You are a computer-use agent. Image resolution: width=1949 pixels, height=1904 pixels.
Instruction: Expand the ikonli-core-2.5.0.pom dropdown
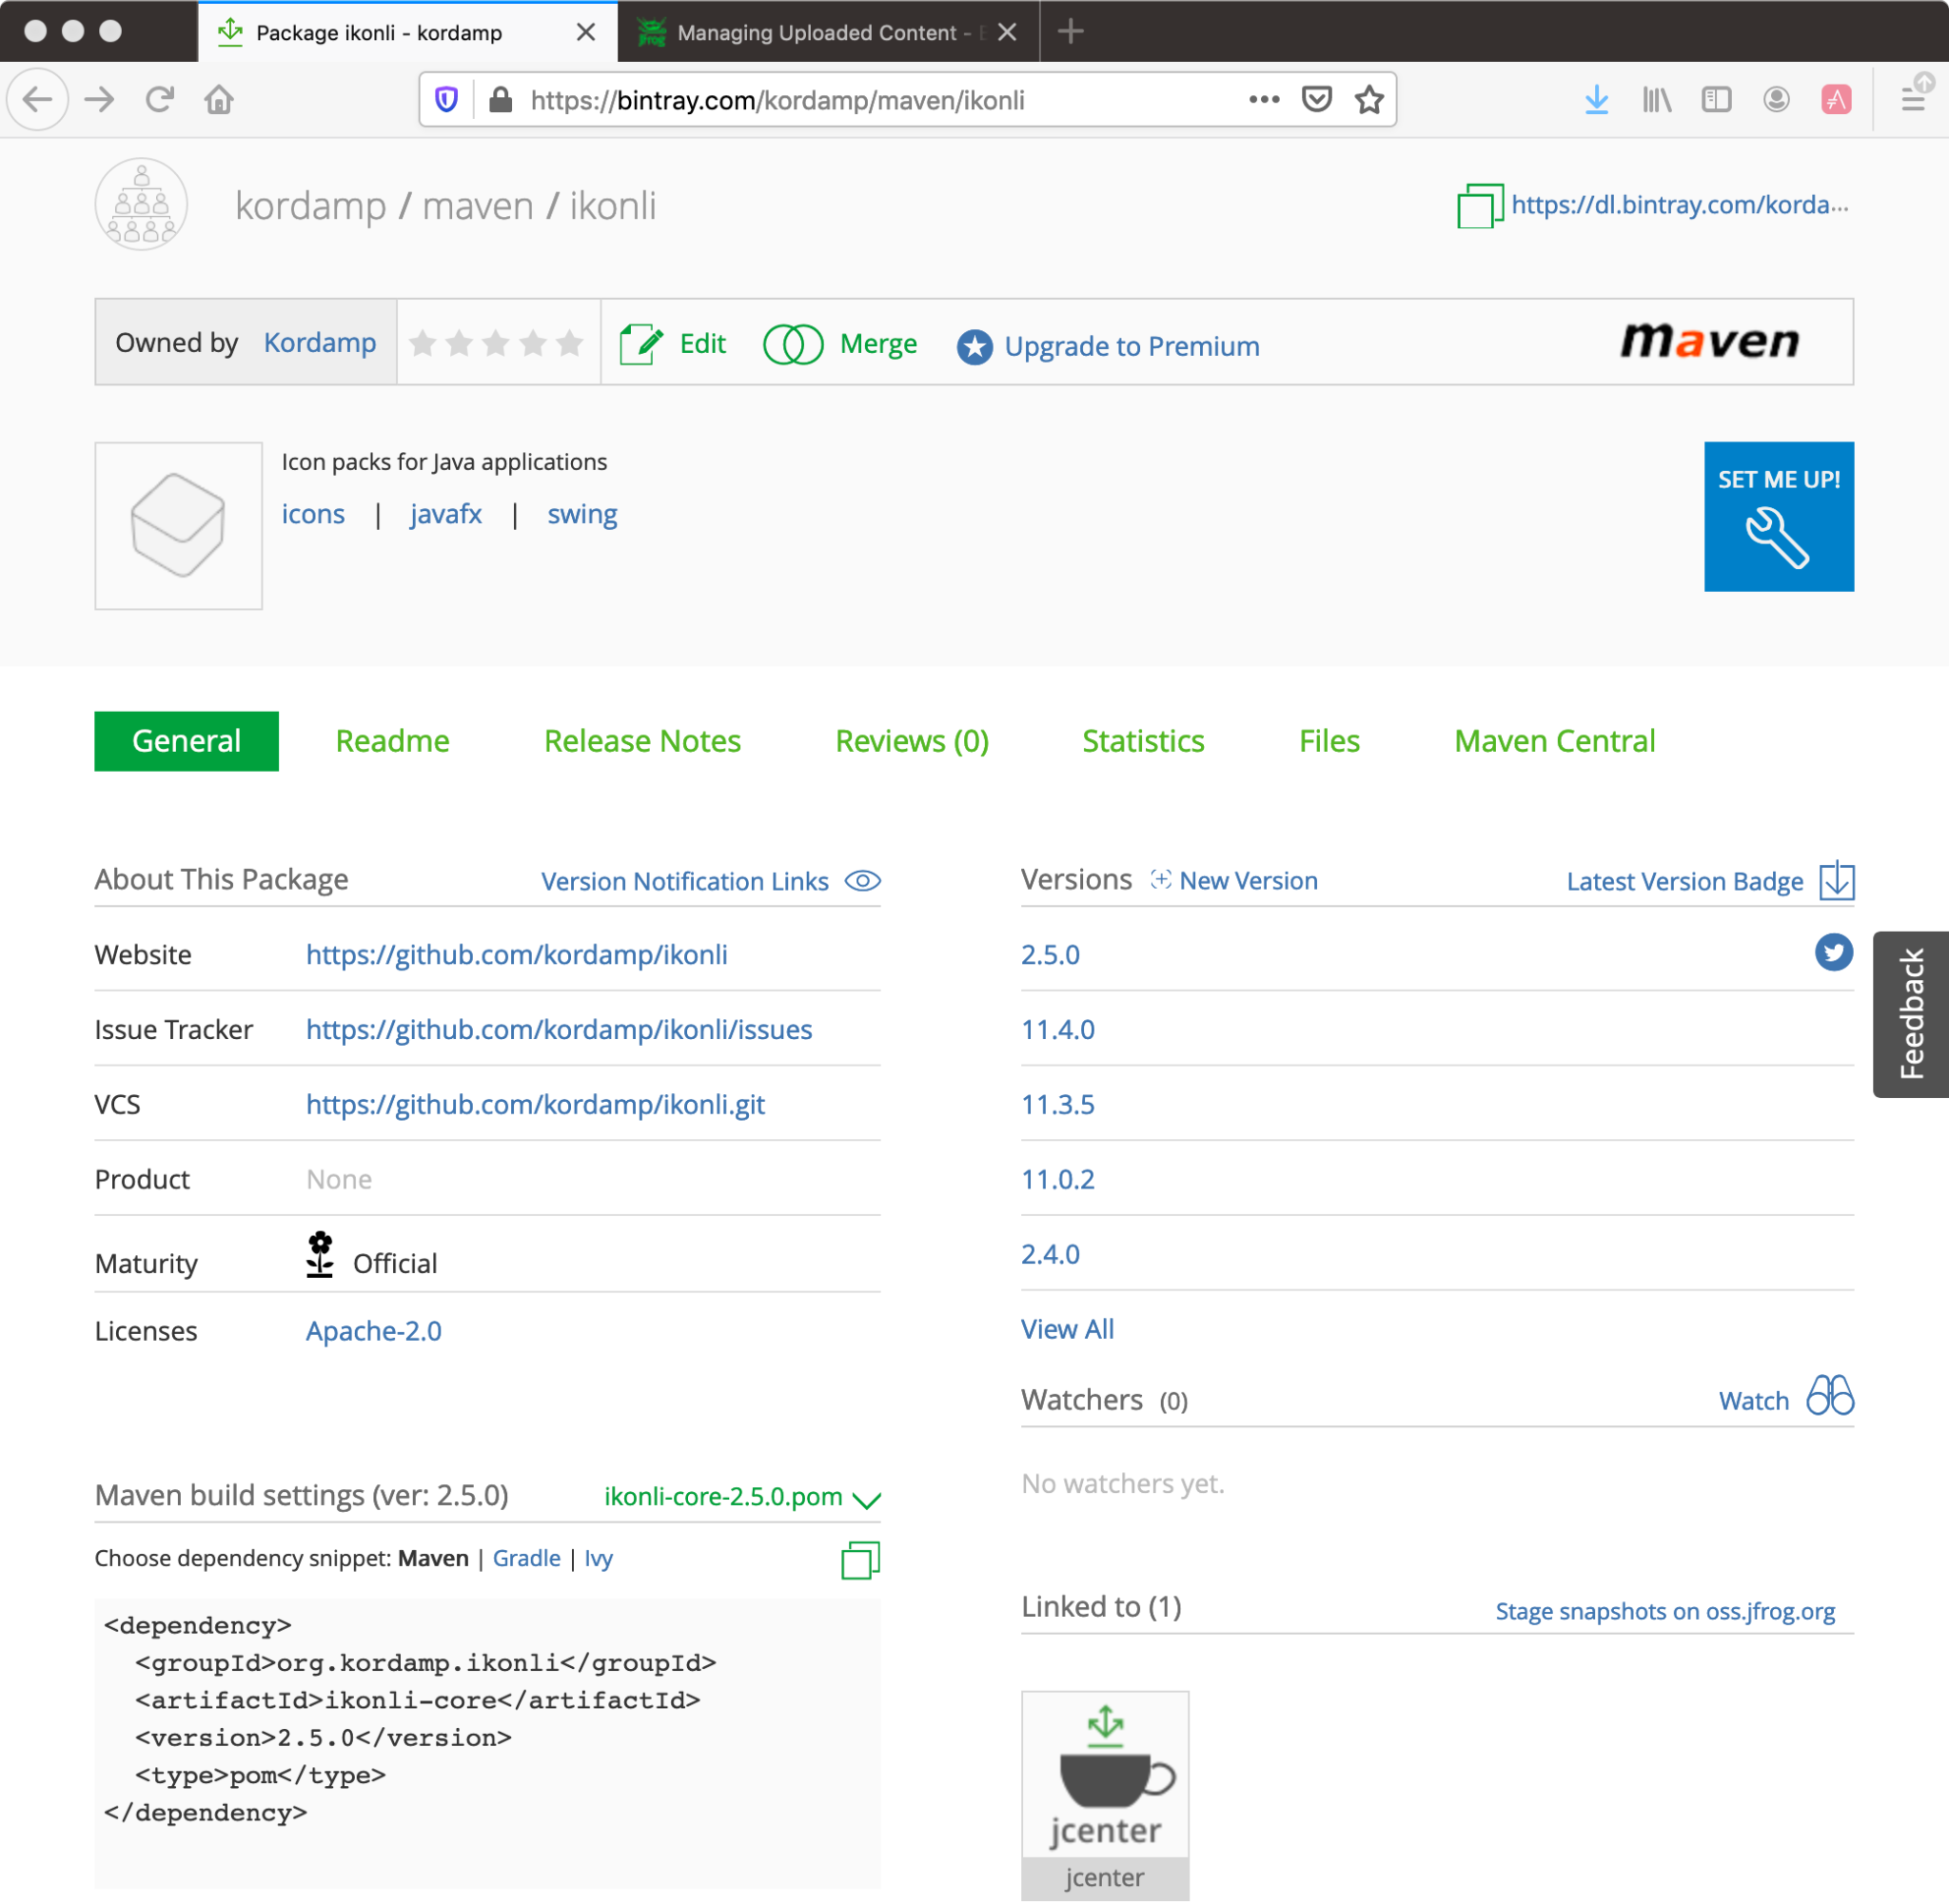click(866, 1499)
